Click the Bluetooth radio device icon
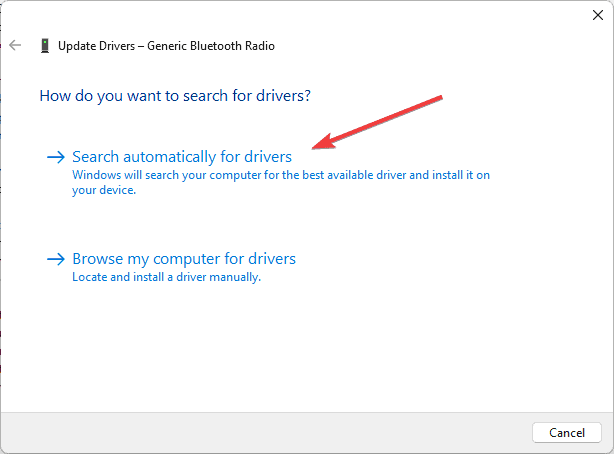The height and width of the screenshot is (454, 614). point(45,46)
